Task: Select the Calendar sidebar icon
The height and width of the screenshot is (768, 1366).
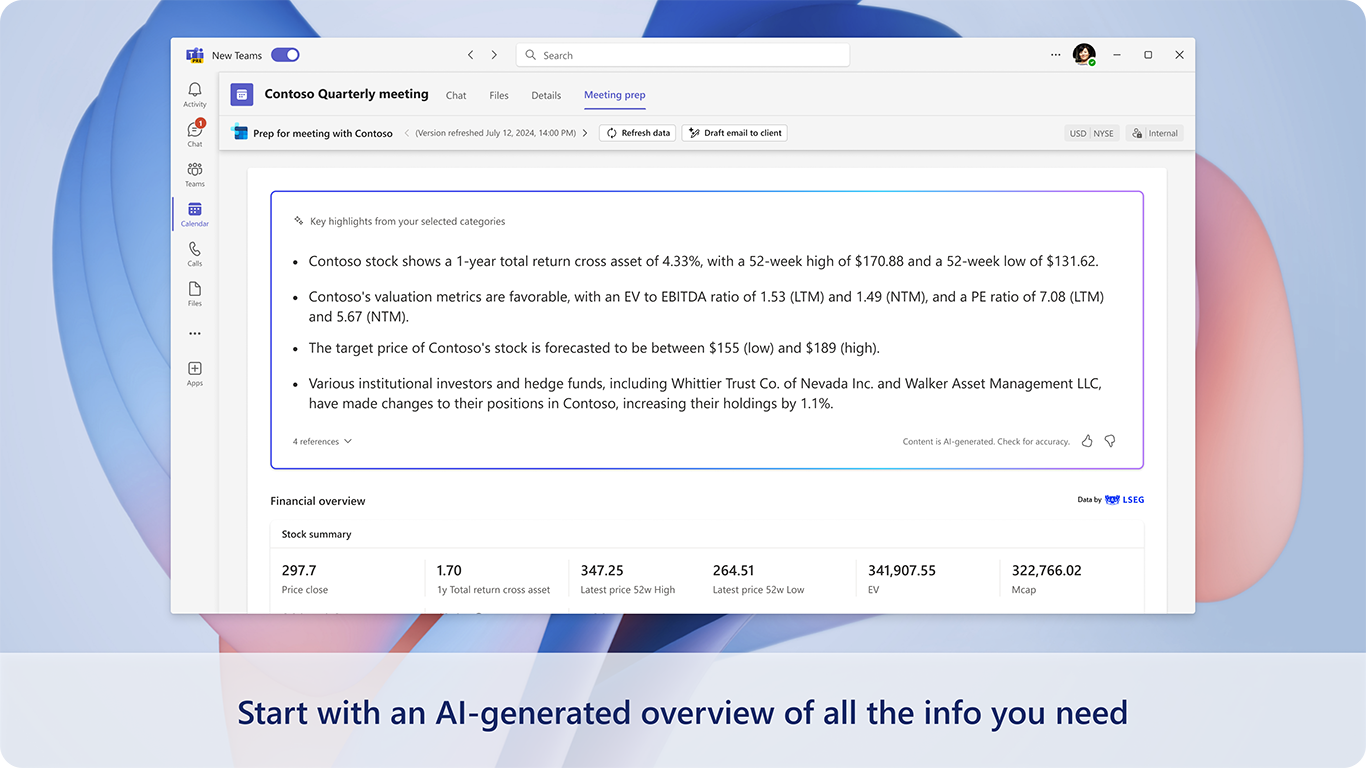Action: click(195, 214)
